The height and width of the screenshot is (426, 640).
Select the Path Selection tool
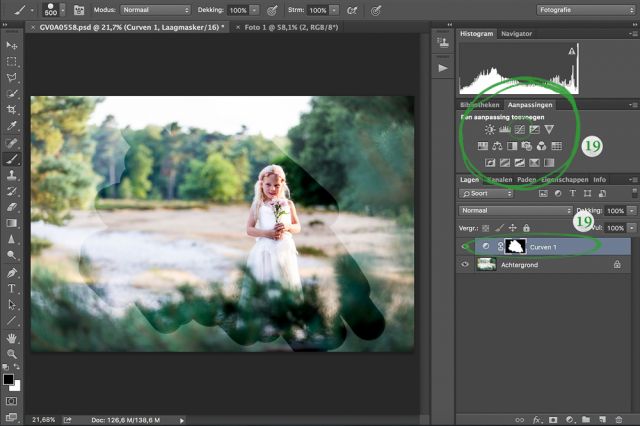click(x=11, y=304)
